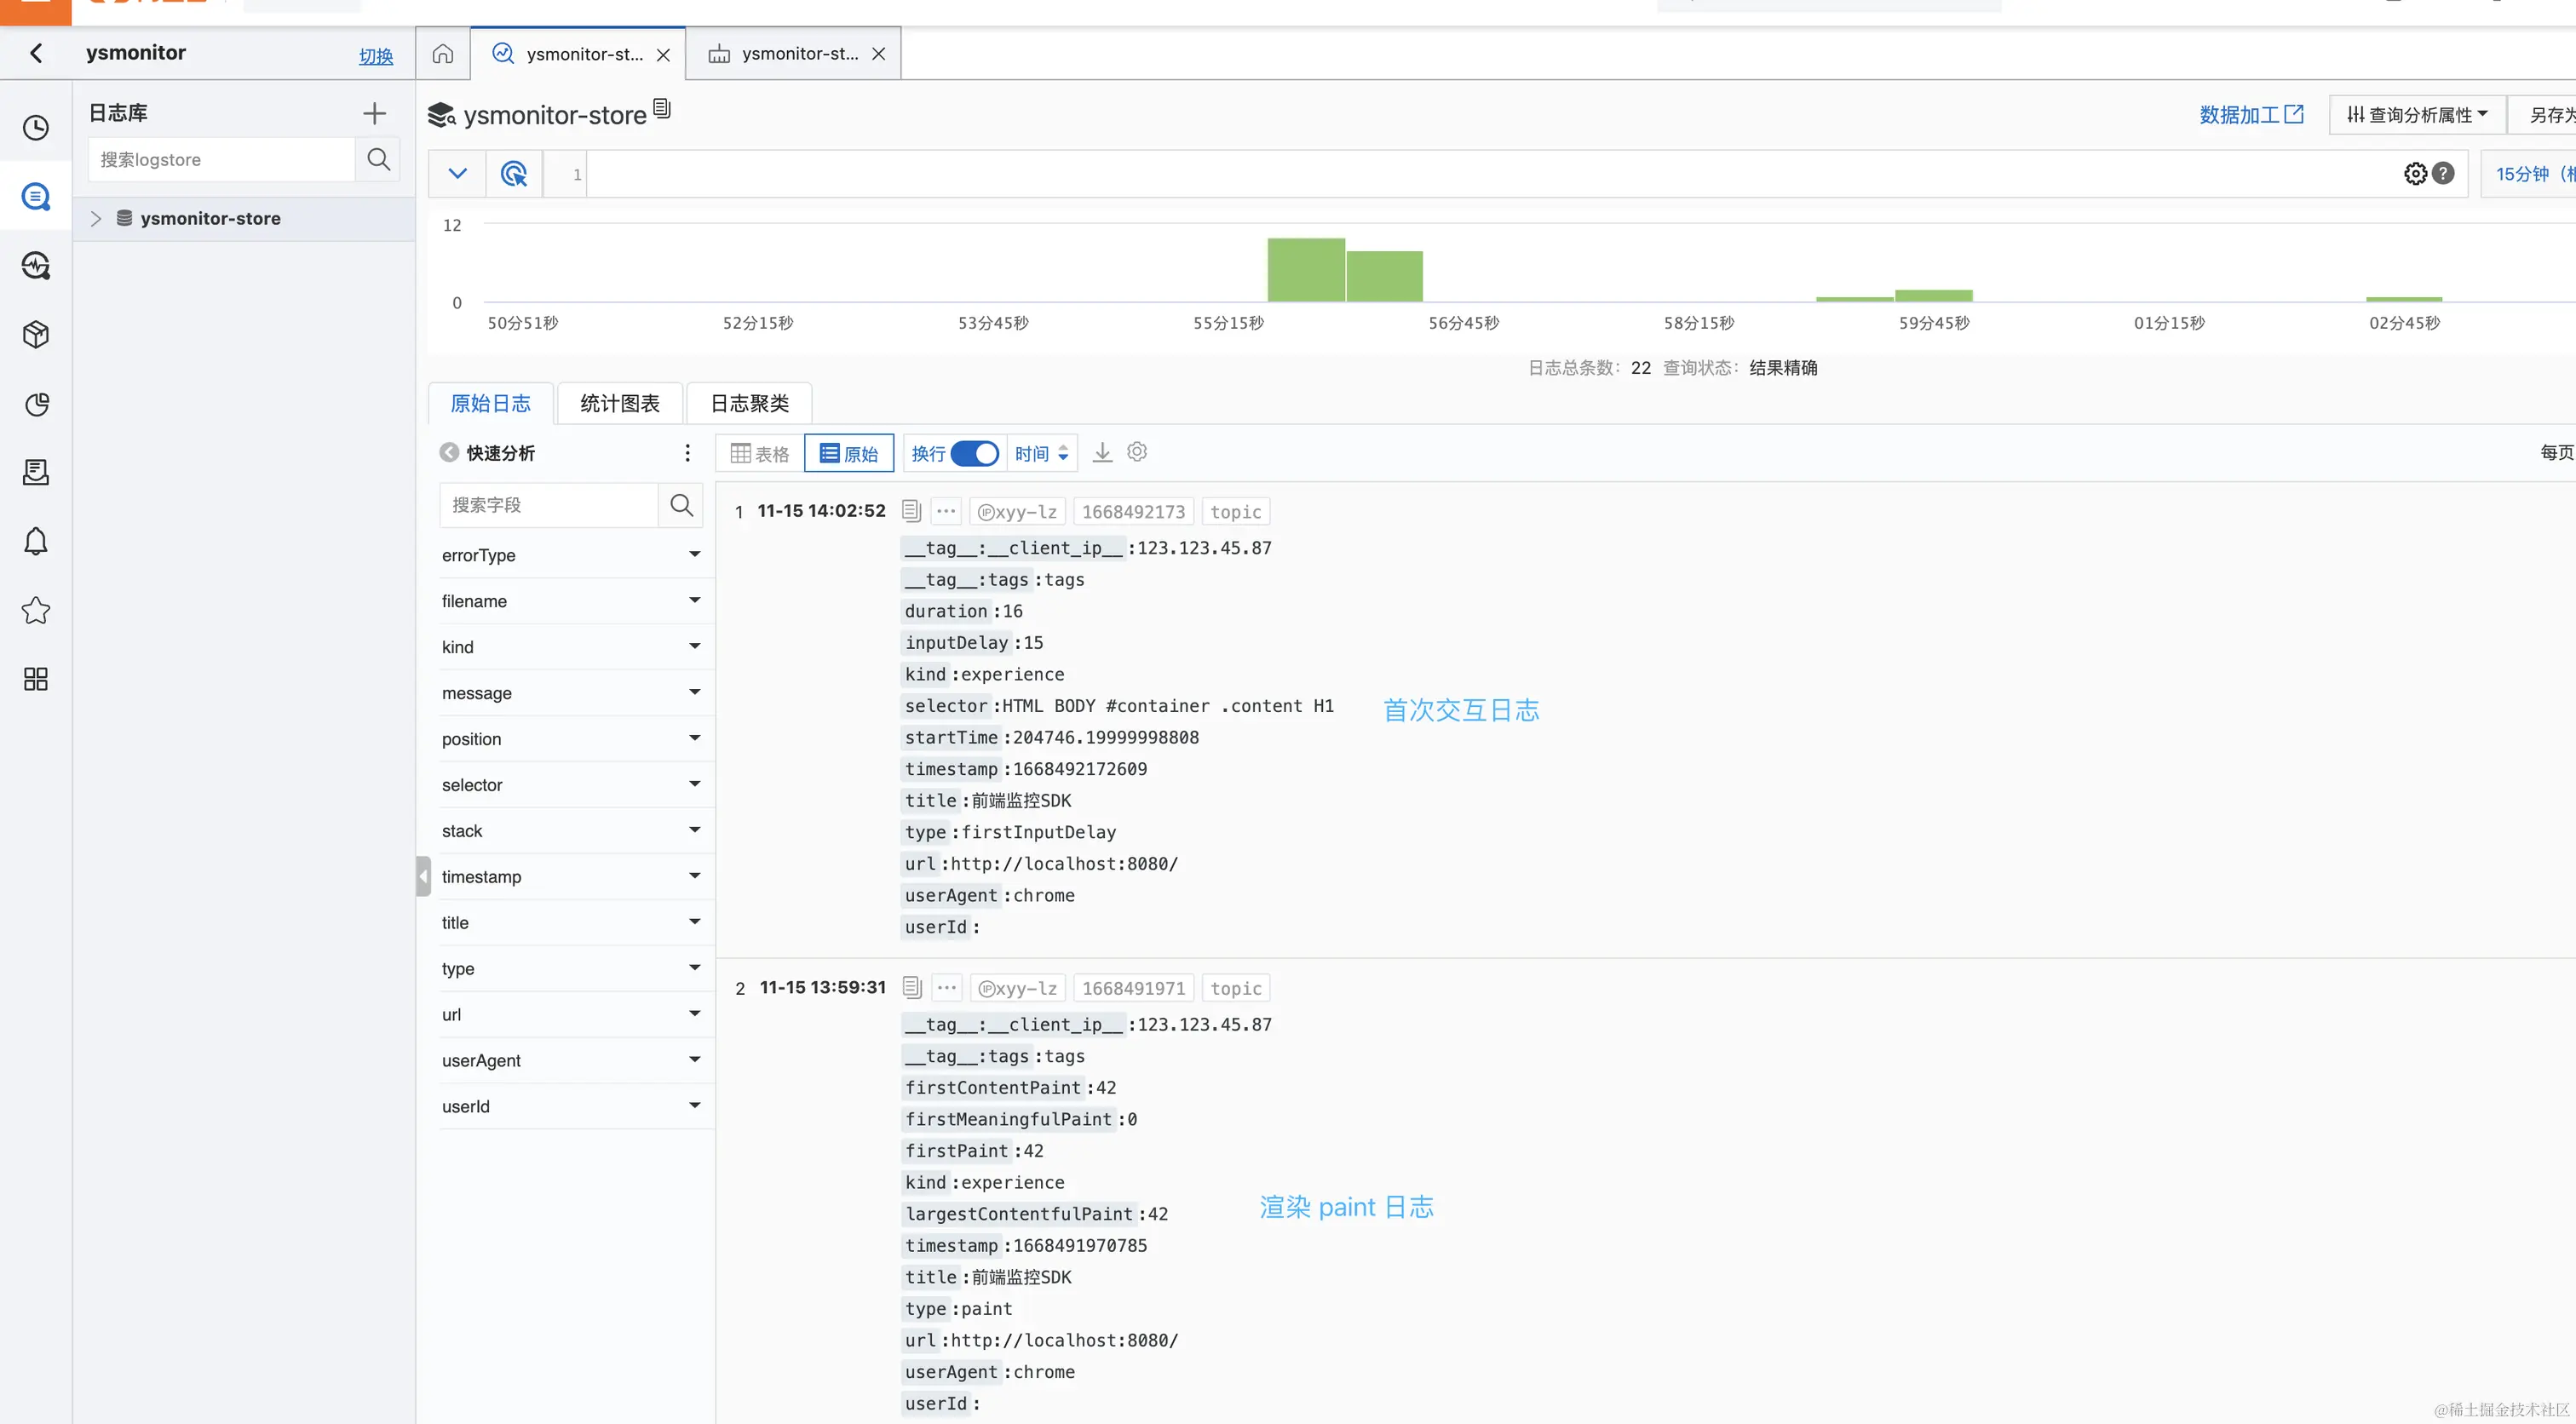Image resolution: width=2576 pixels, height=1424 pixels.
Task: Open the star favorites icon in sidebar
Action: [36, 610]
